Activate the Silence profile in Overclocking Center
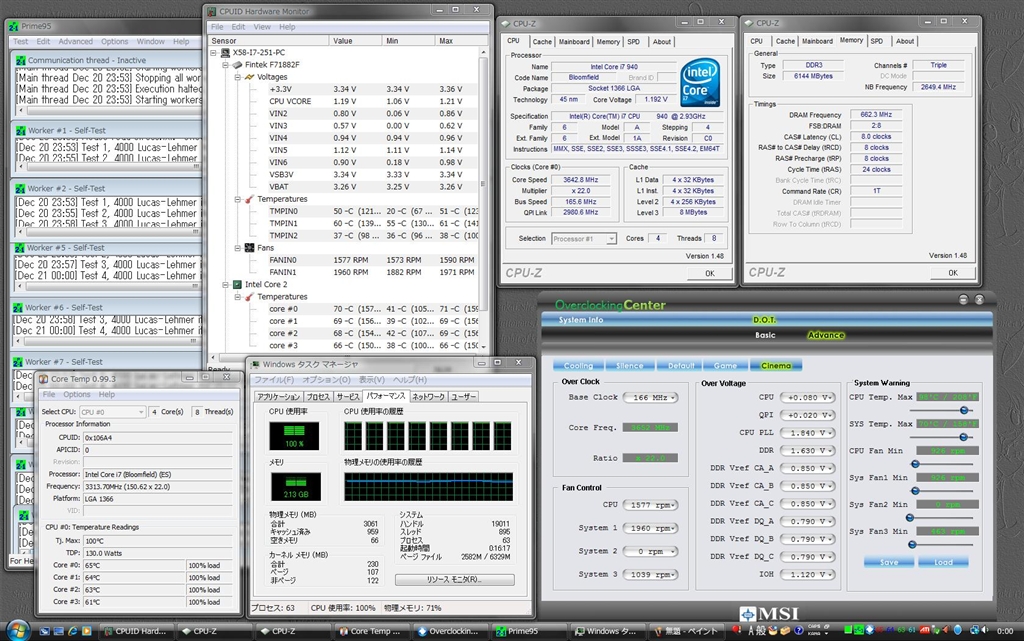The width and height of the screenshot is (1024, 641). (628, 365)
